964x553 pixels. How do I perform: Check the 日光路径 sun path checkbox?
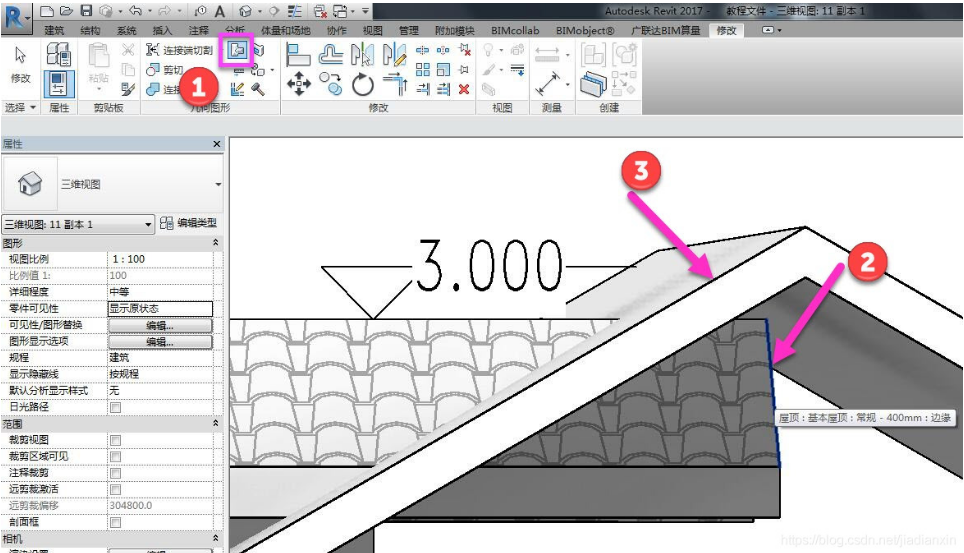click(x=115, y=407)
